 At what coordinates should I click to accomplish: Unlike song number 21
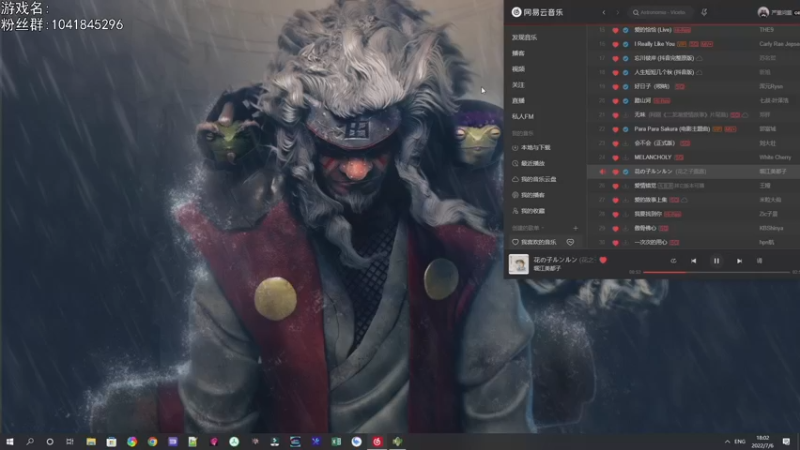pos(615,115)
